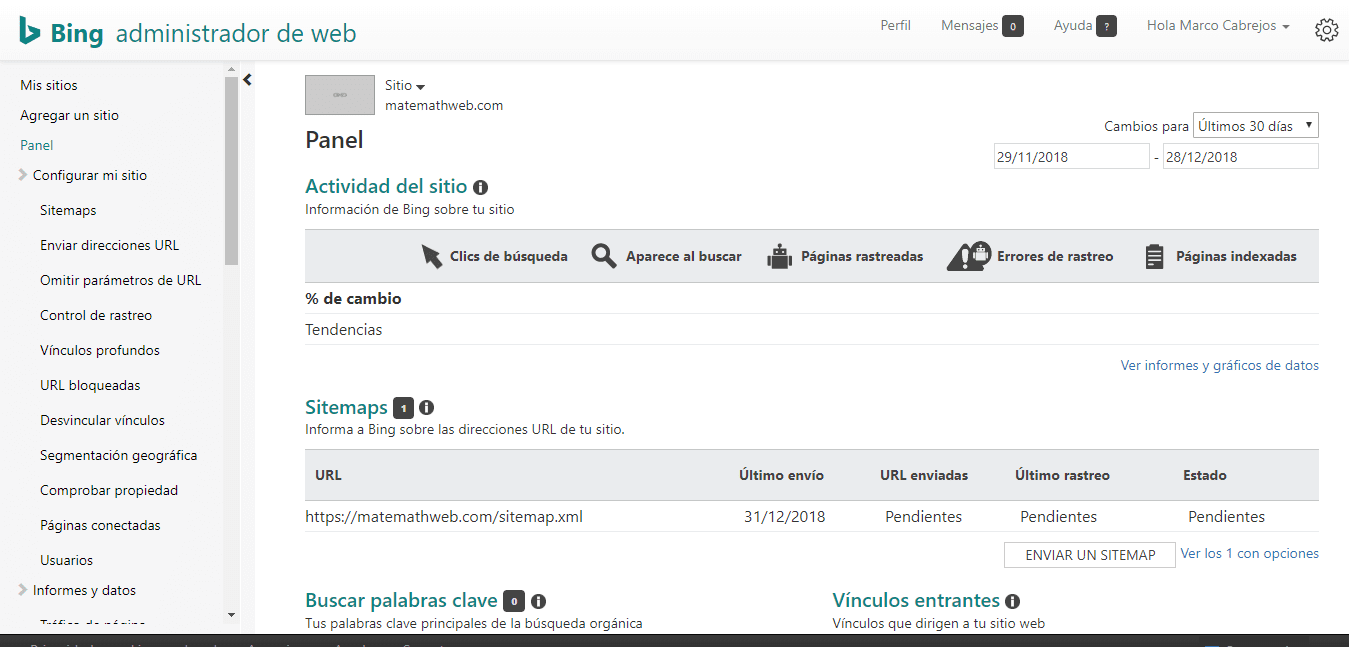Open Segmentación geográfica
The height and width of the screenshot is (647, 1349).
[119, 455]
